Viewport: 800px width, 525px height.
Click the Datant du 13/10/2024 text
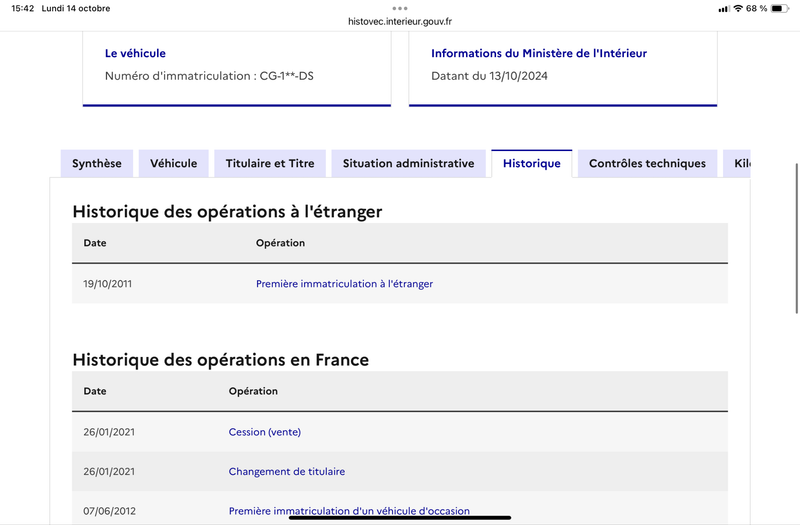pyautogui.click(x=489, y=76)
